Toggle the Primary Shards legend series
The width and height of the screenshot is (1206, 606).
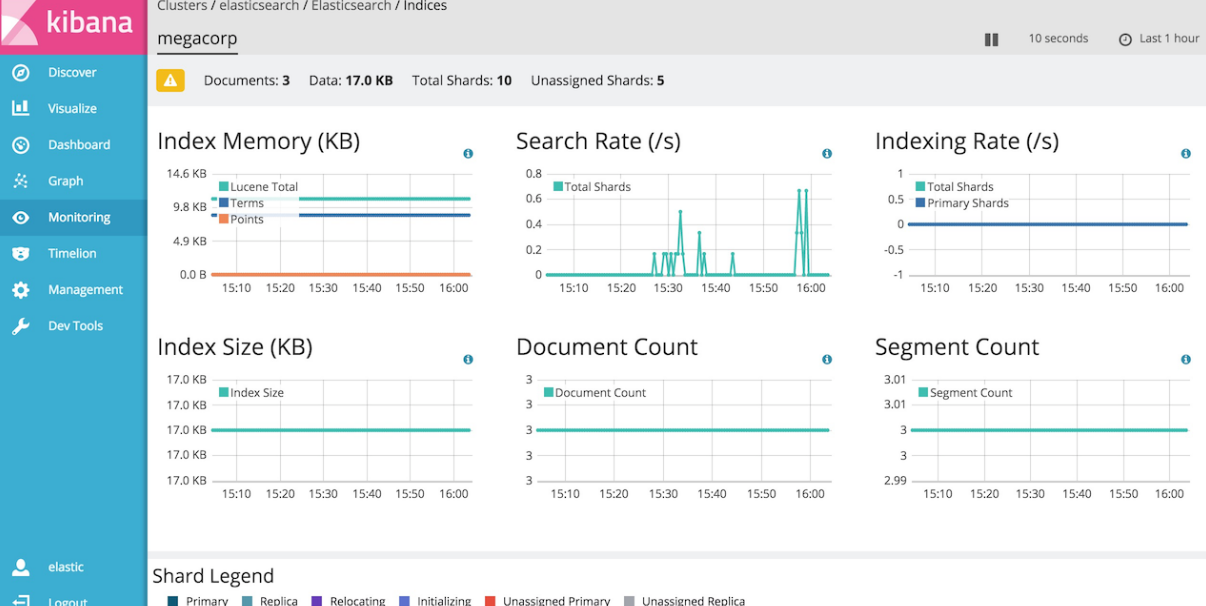coord(967,203)
